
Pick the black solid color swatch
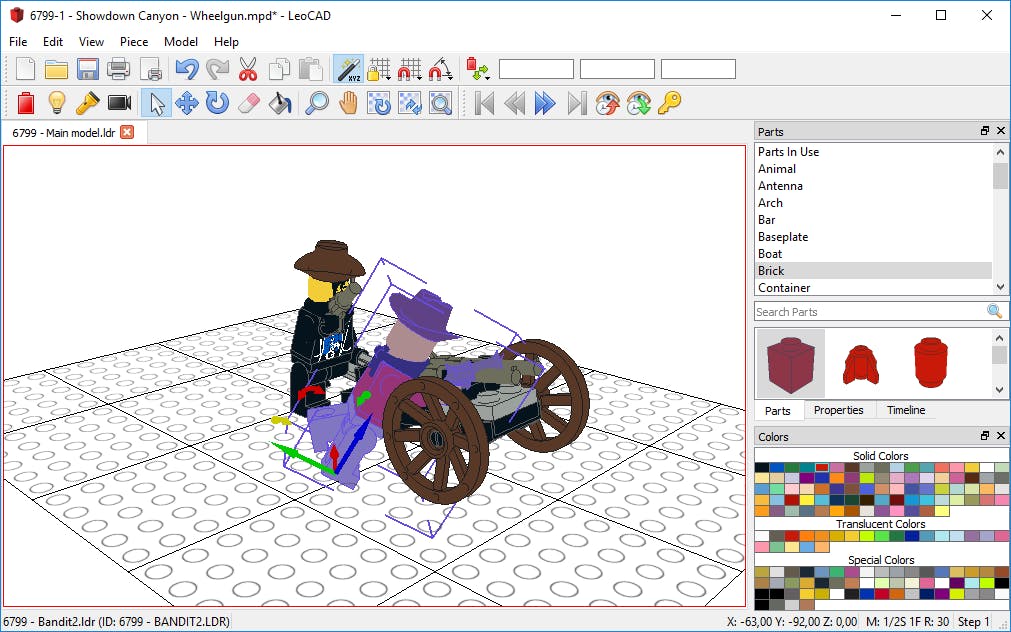(762, 468)
